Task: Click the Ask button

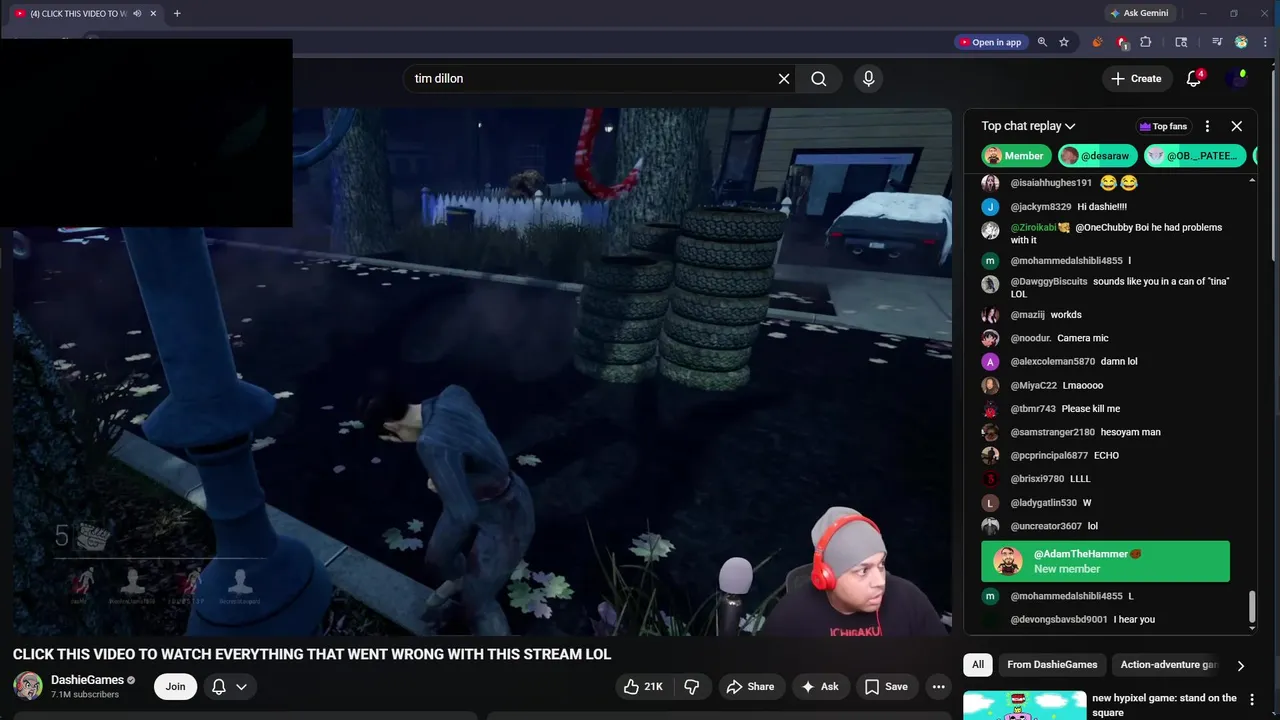Action: pyautogui.click(x=819, y=686)
